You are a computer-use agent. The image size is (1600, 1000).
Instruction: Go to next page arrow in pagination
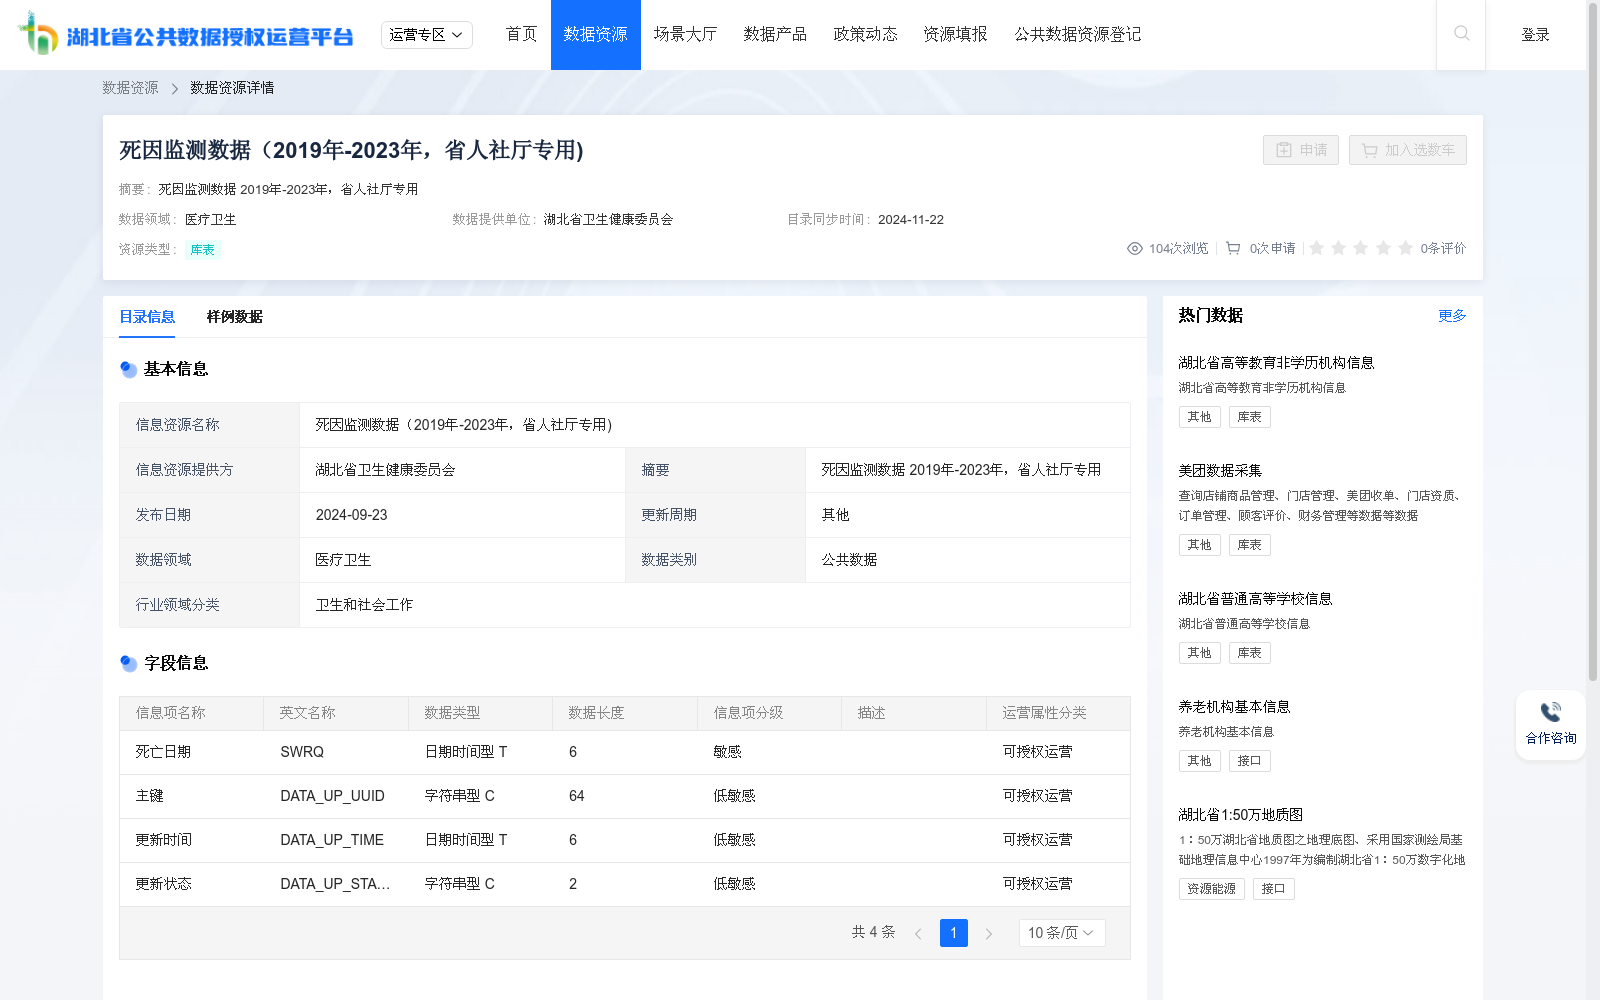click(x=989, y=934)
